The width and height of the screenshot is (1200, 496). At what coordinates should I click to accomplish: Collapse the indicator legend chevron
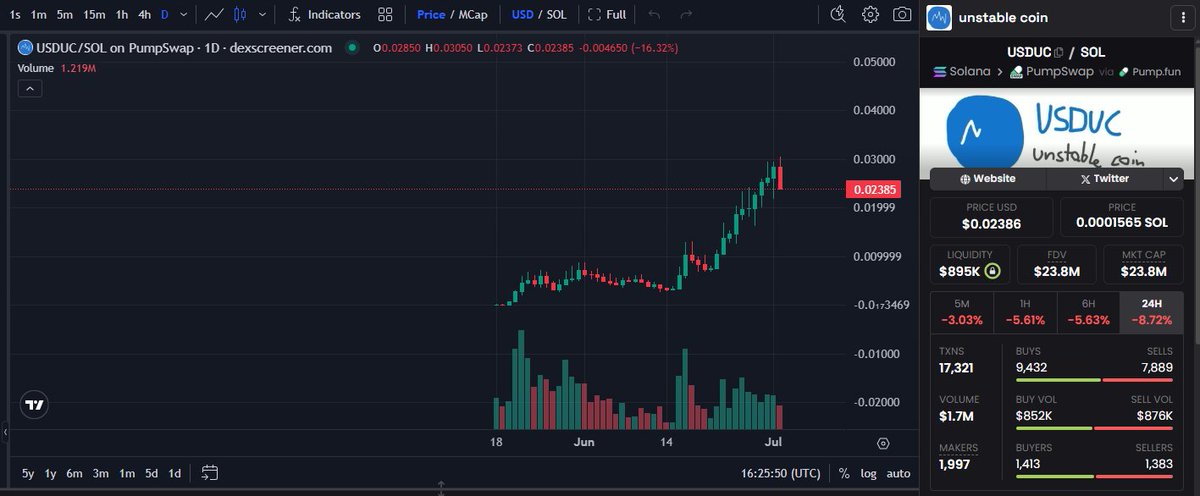tap(29, 89)
